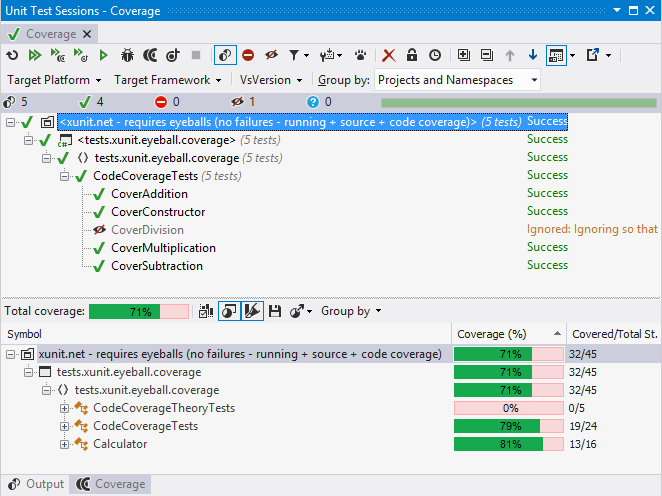Toggle show coverage for selected tests
Screen dimensions: 662x496
tap(229, 312)
